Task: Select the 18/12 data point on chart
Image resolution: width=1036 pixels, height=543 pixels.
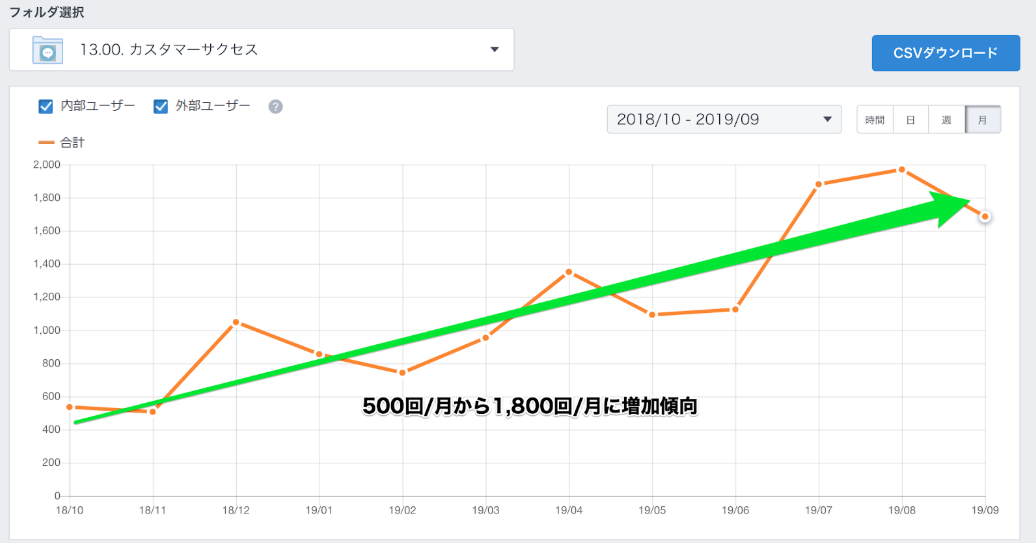Action: click(x=236, y=322)
